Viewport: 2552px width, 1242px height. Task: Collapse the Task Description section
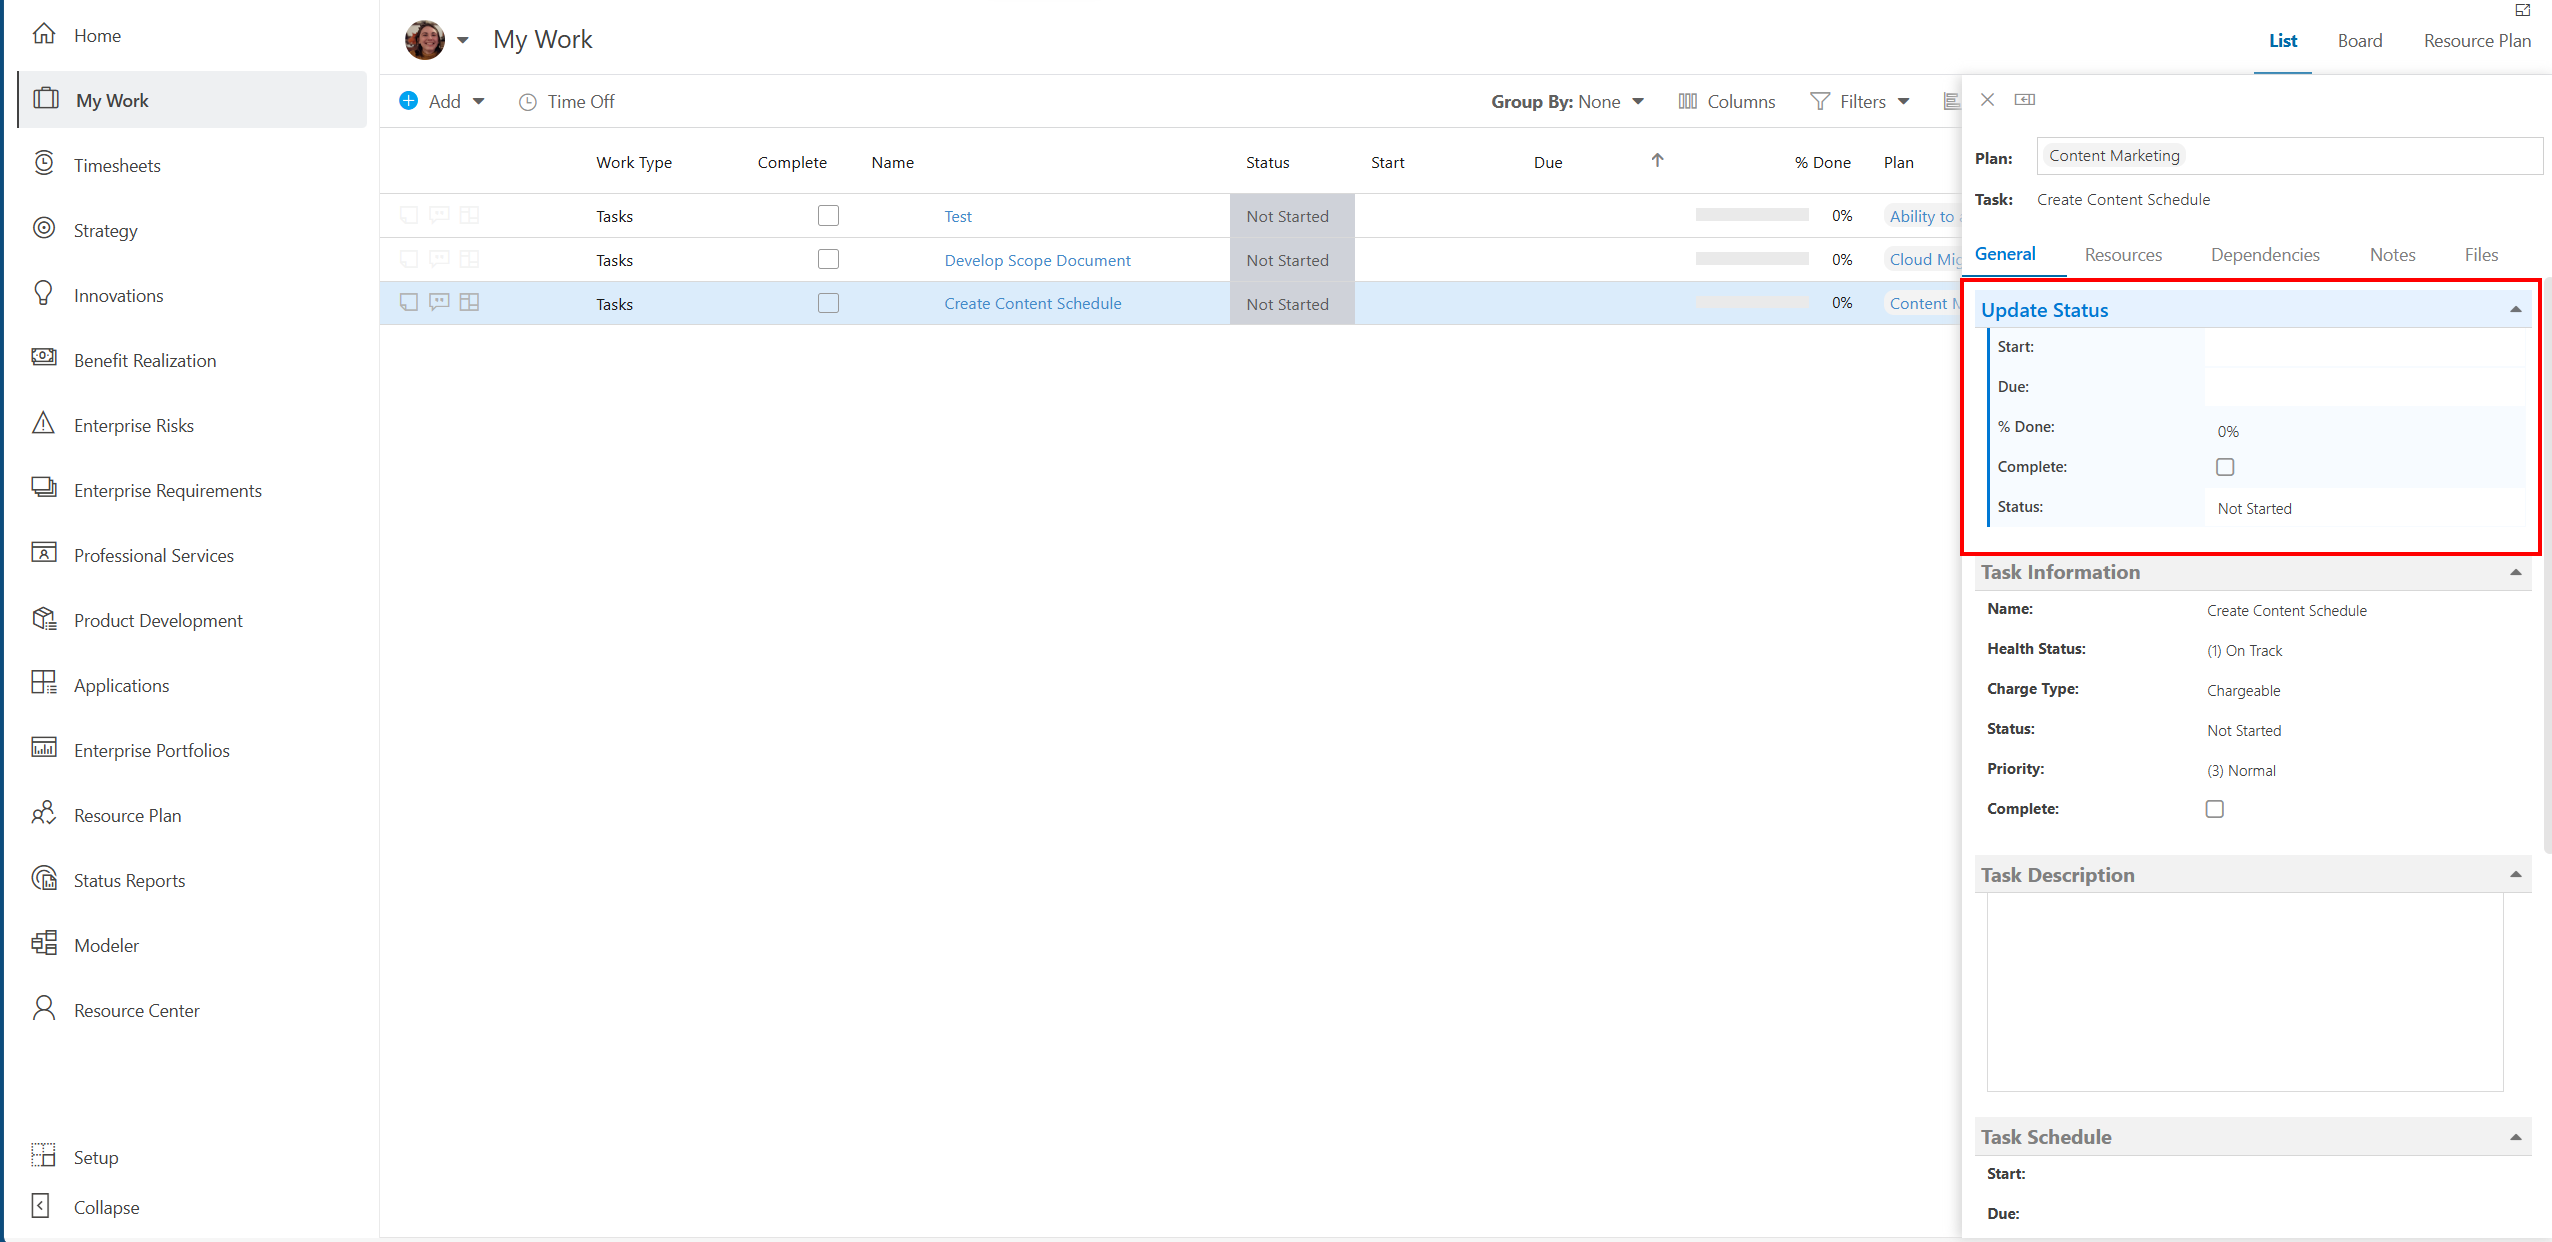click(x=2516, y=875)
